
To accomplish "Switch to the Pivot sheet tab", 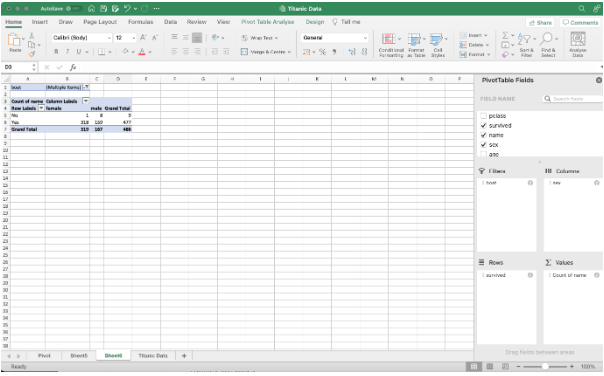I will (44, 356).
